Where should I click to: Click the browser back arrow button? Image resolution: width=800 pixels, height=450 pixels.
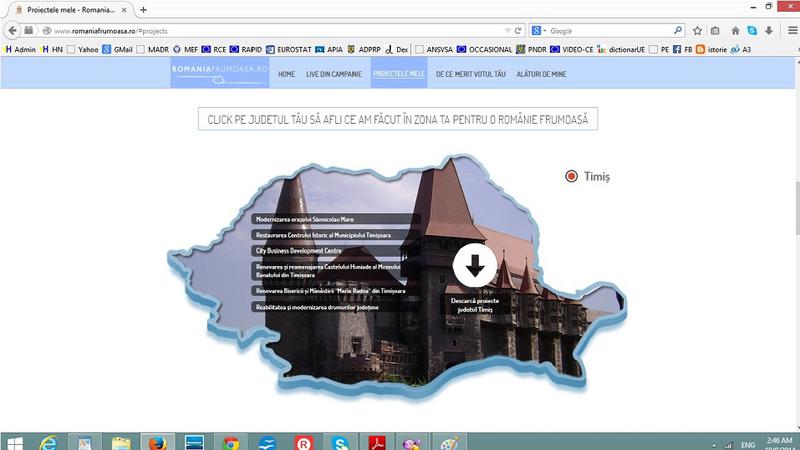(13, 31)
